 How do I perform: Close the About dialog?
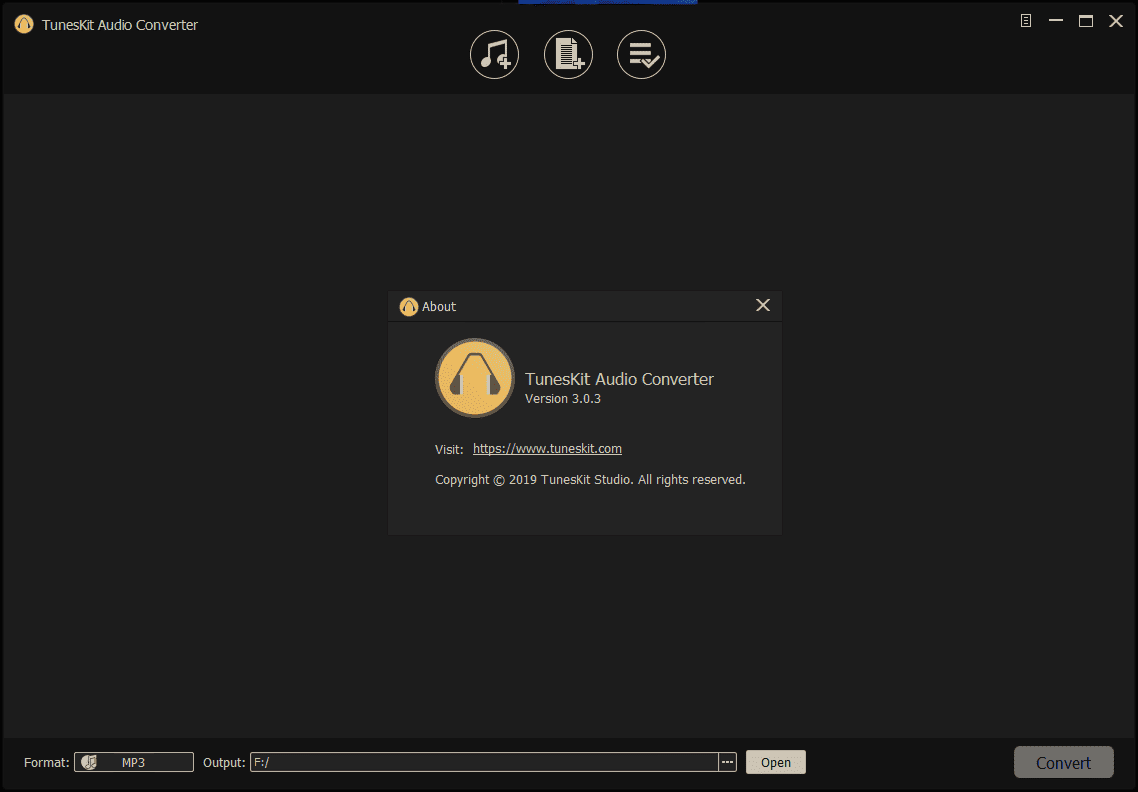click(763, 305)
